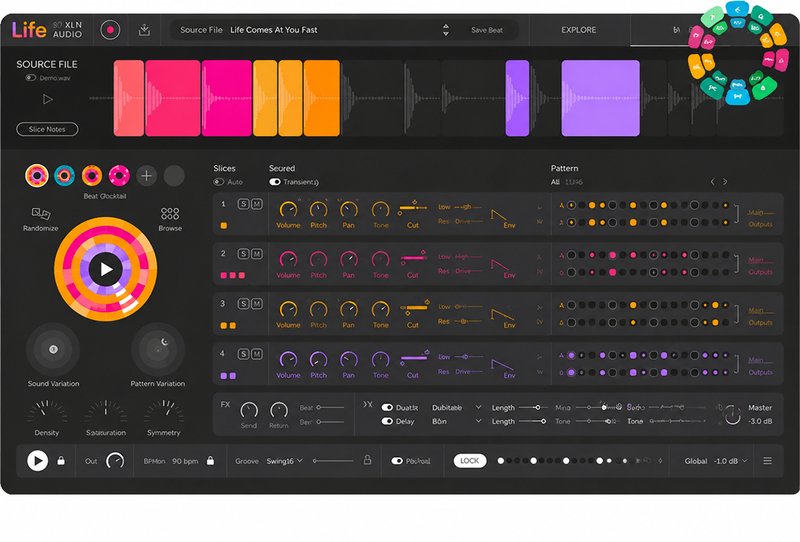The height and width of the screenshot is (542, 800).
Task: Click the FX Return knob
Action: click(x=279, y=410)
